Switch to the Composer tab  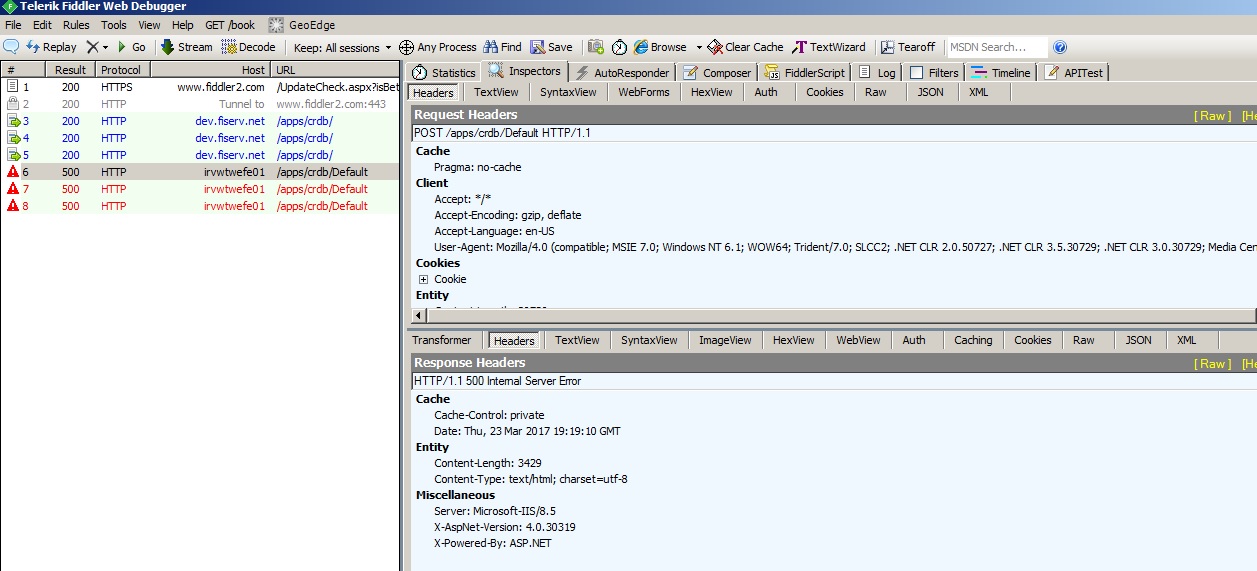717,72
